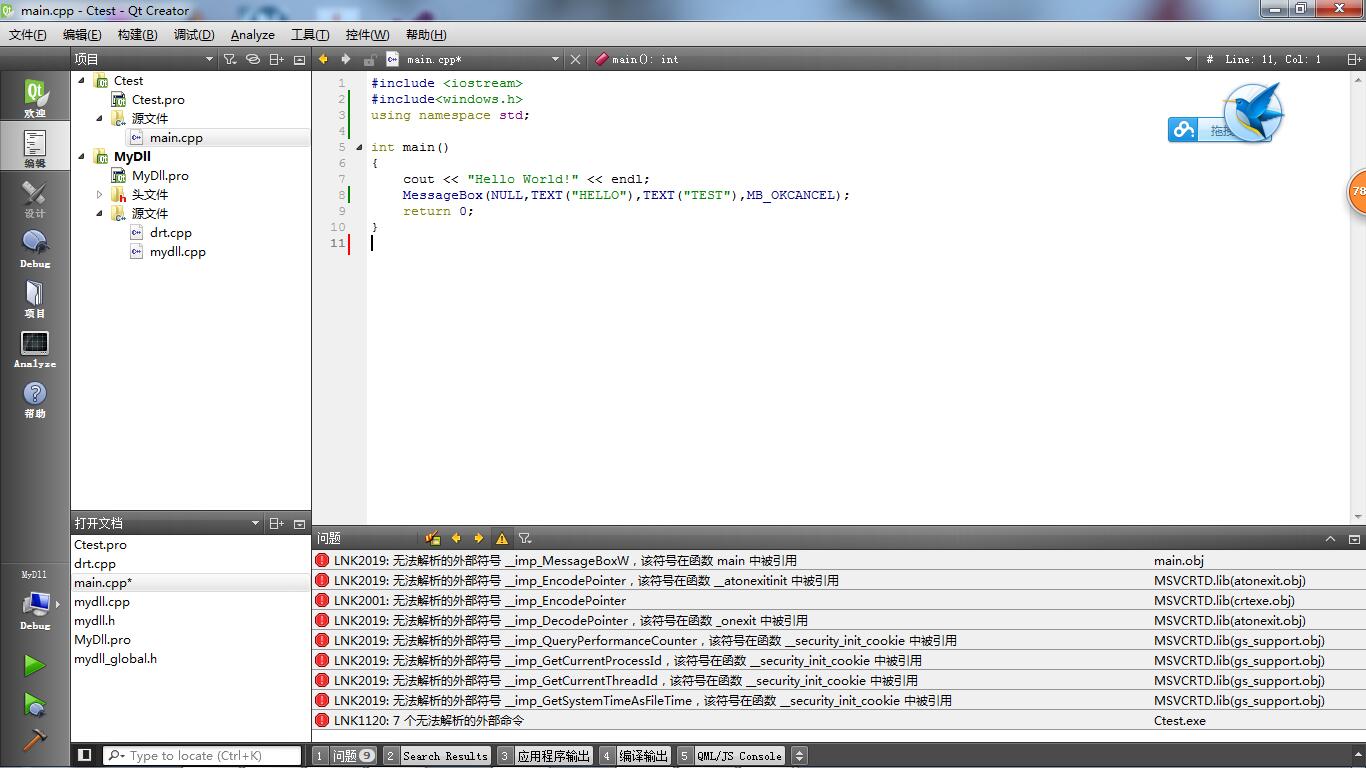
Task: Toggle the left sidebar button
Action: (x=85, y=755)
